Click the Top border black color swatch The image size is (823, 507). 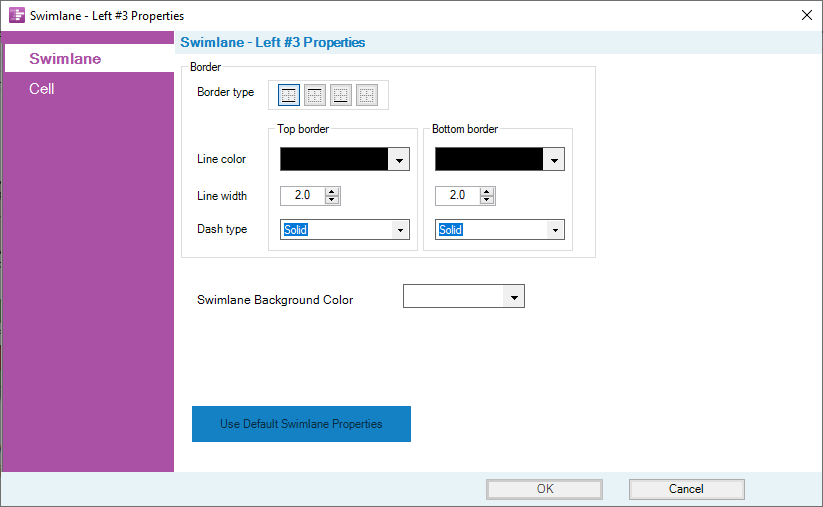coord(334,159)
